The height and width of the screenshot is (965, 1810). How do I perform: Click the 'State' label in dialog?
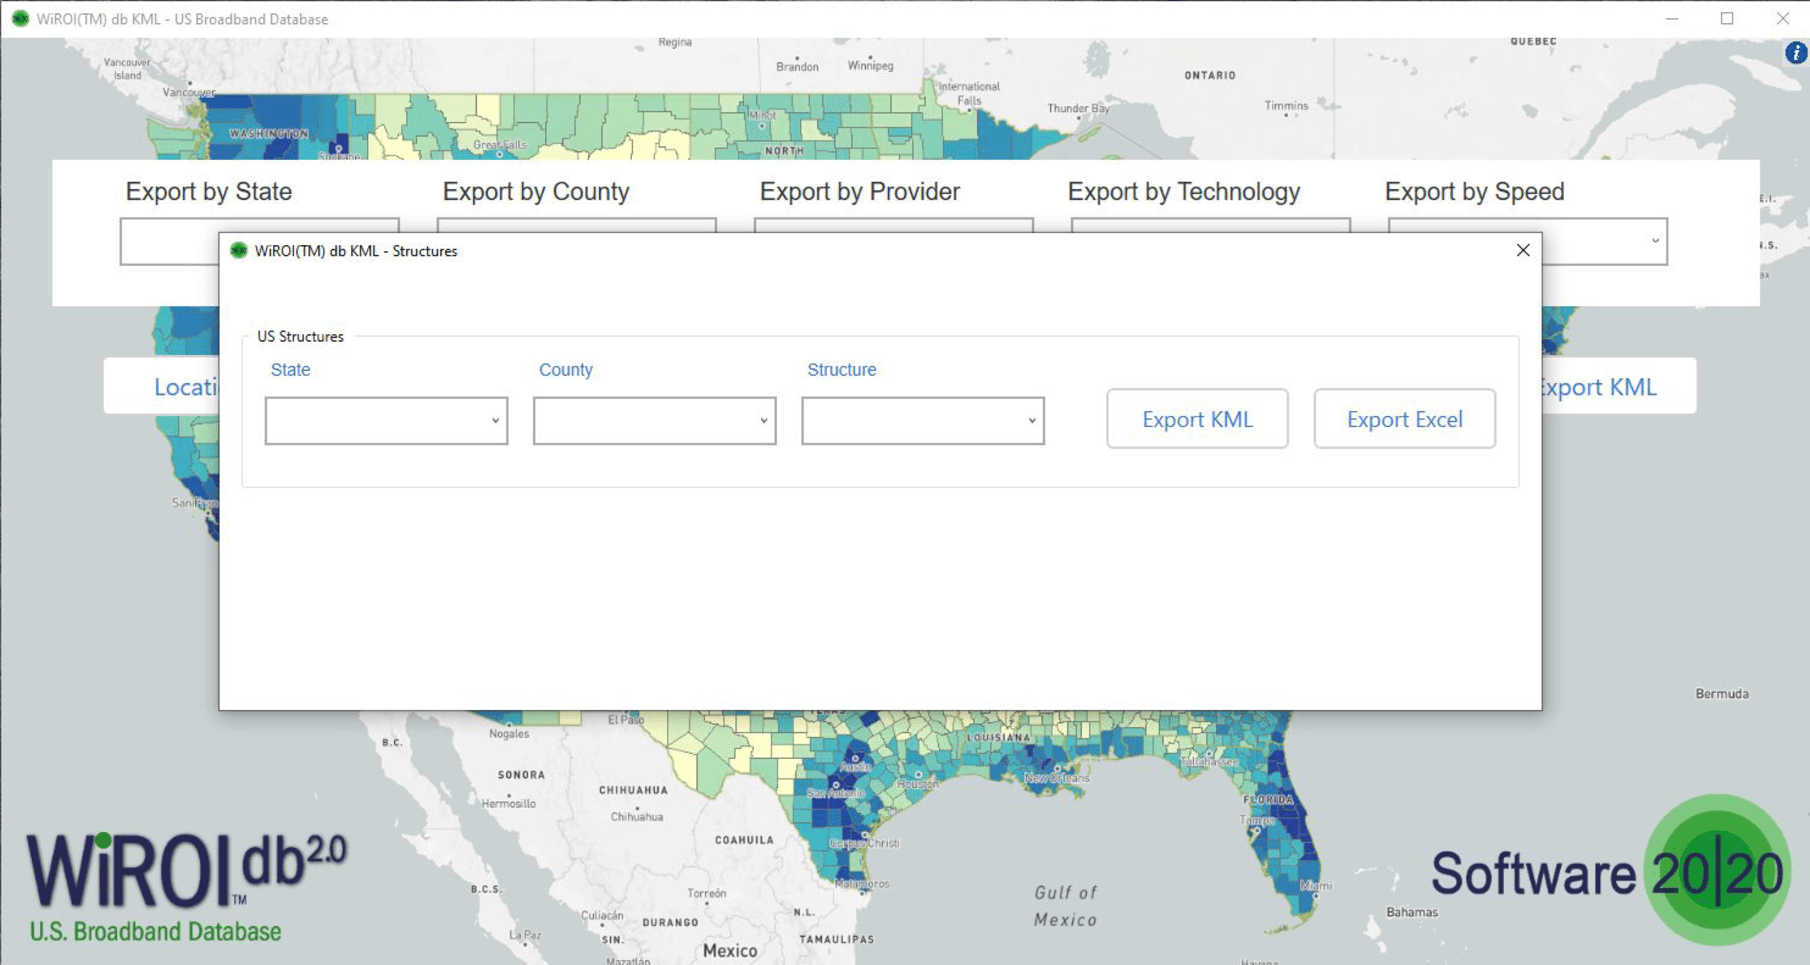click(290, 369)
